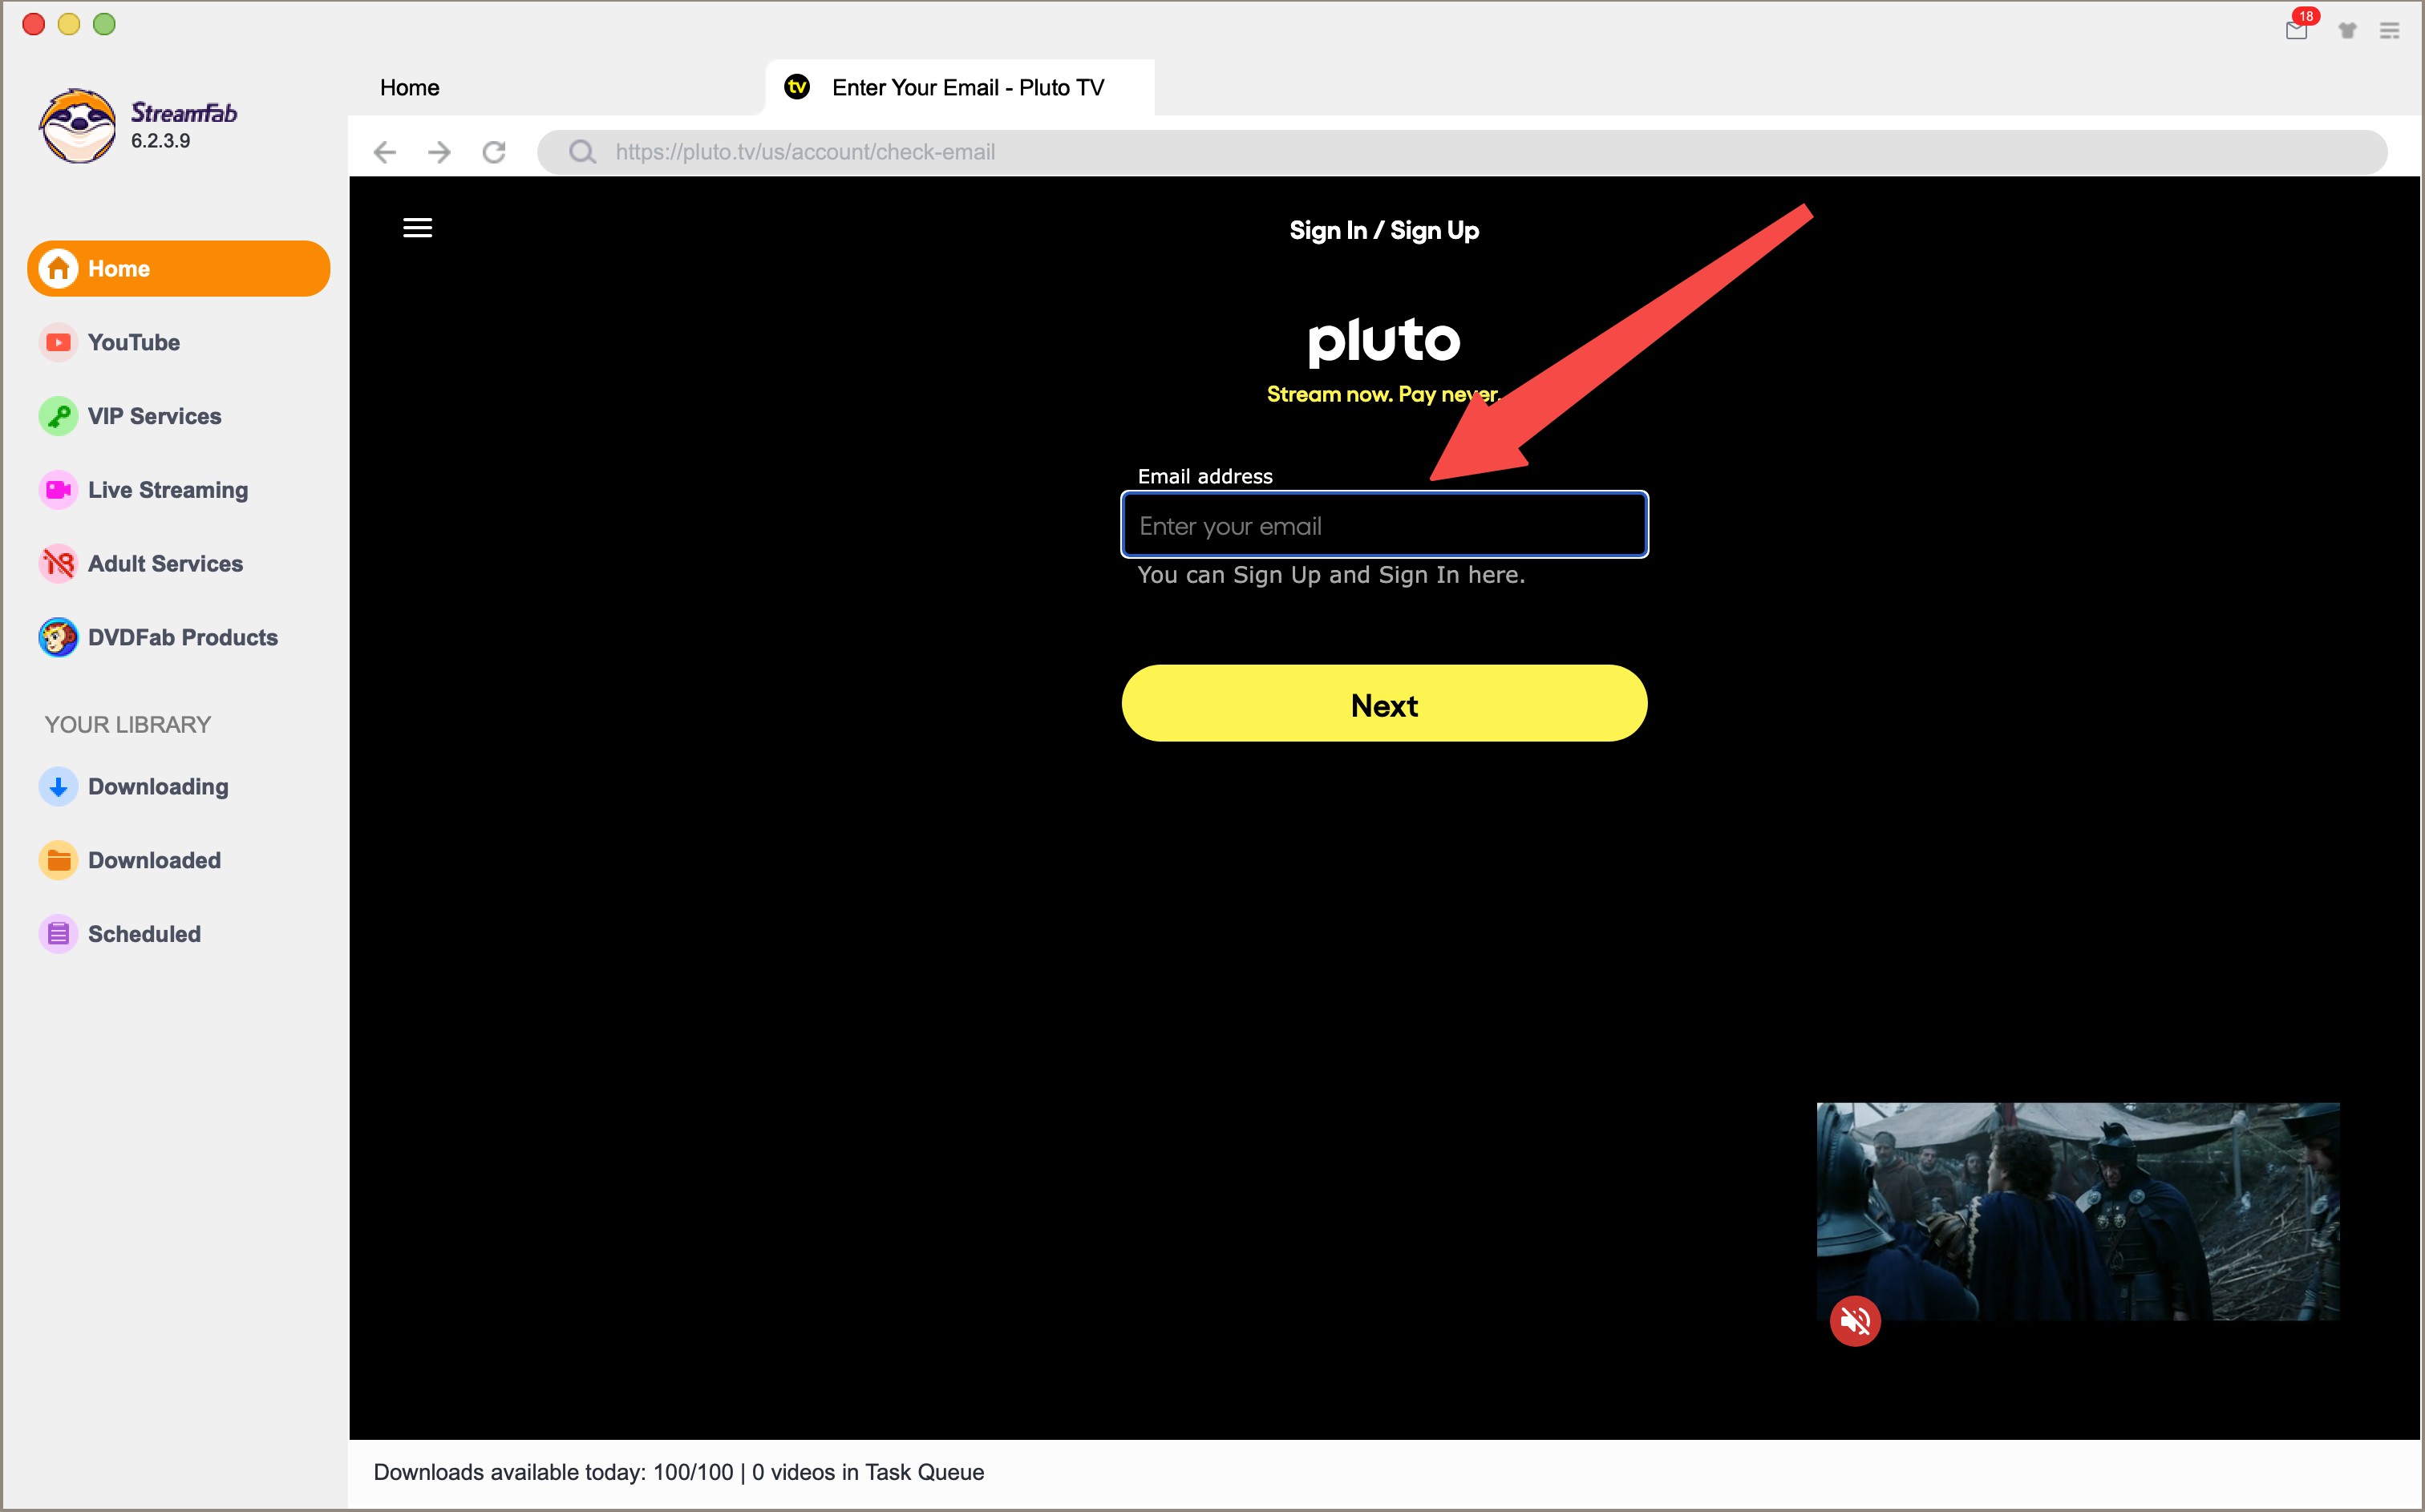This screenshot has width=2425, height=1512.
Task: Reload the Pluto TV page
Action: 494,152
